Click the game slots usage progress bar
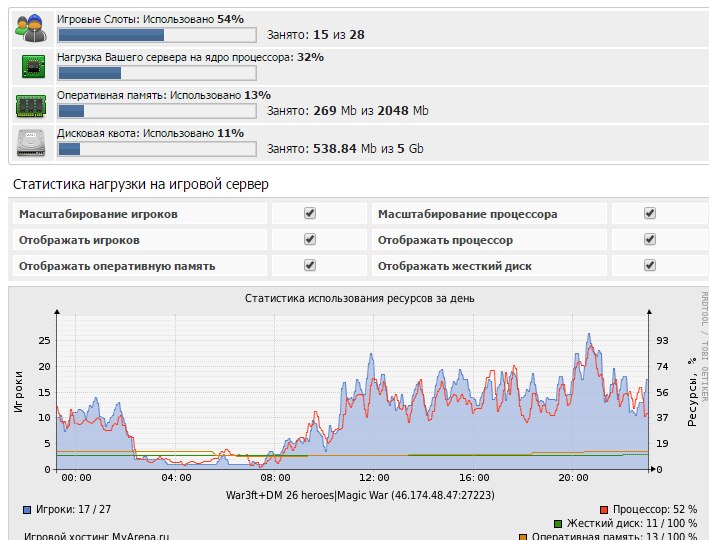Screen dimensions: 709x540 pyautogui.click(x=156, y=35)
